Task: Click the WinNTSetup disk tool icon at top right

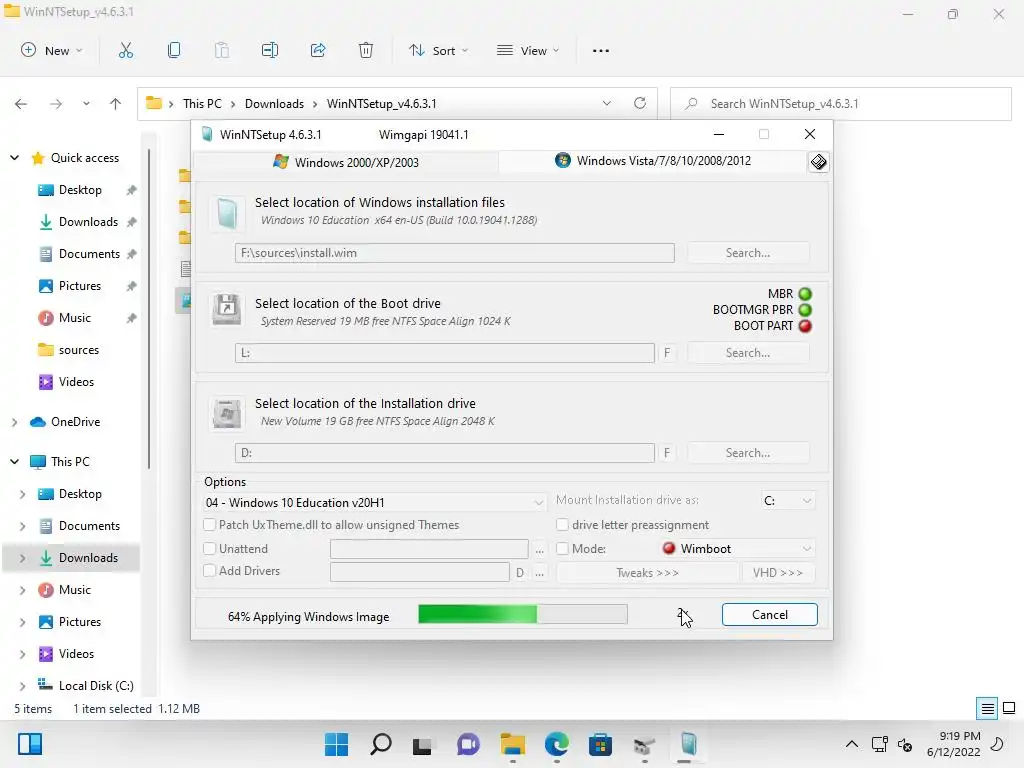Action: coord(818,162)
